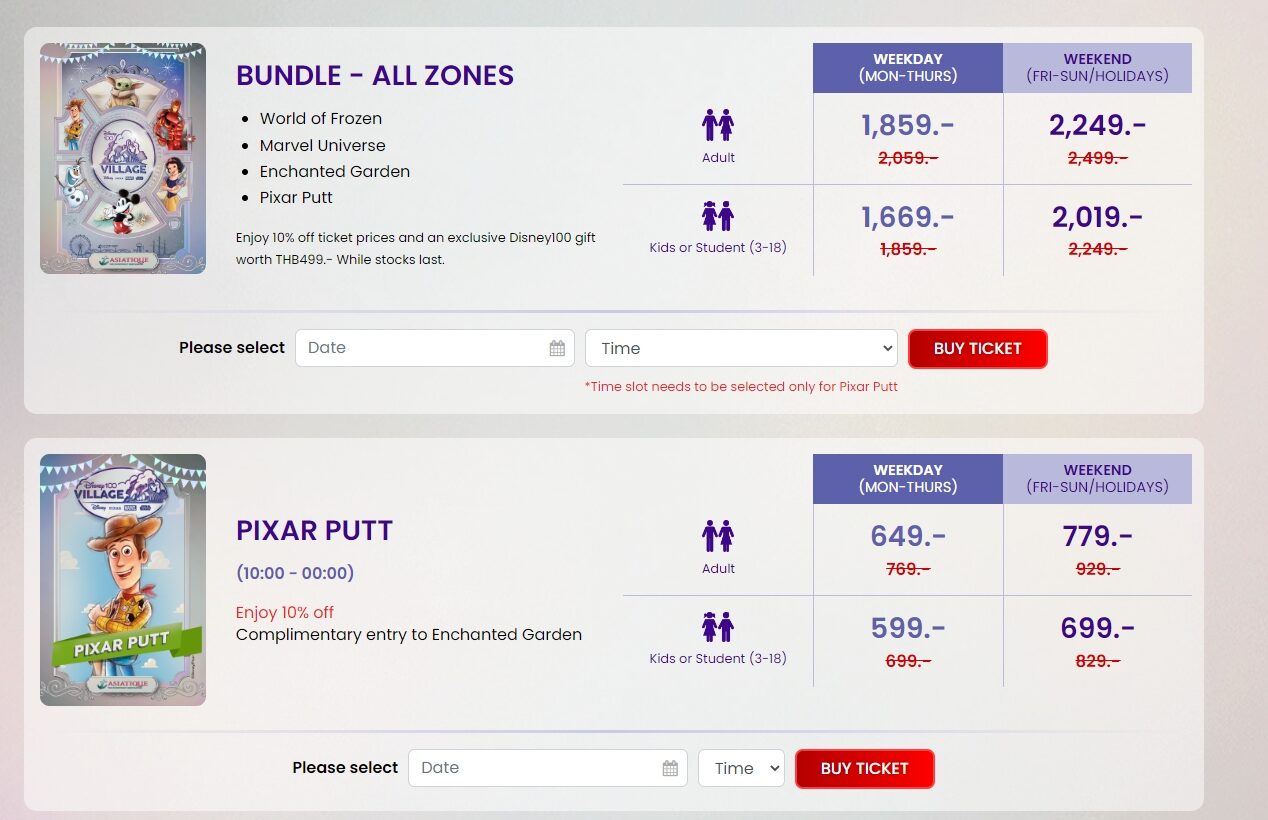1268x820 pixels.
Task: Click the Bundle - All Zones heading
Action: pos(375,76)
